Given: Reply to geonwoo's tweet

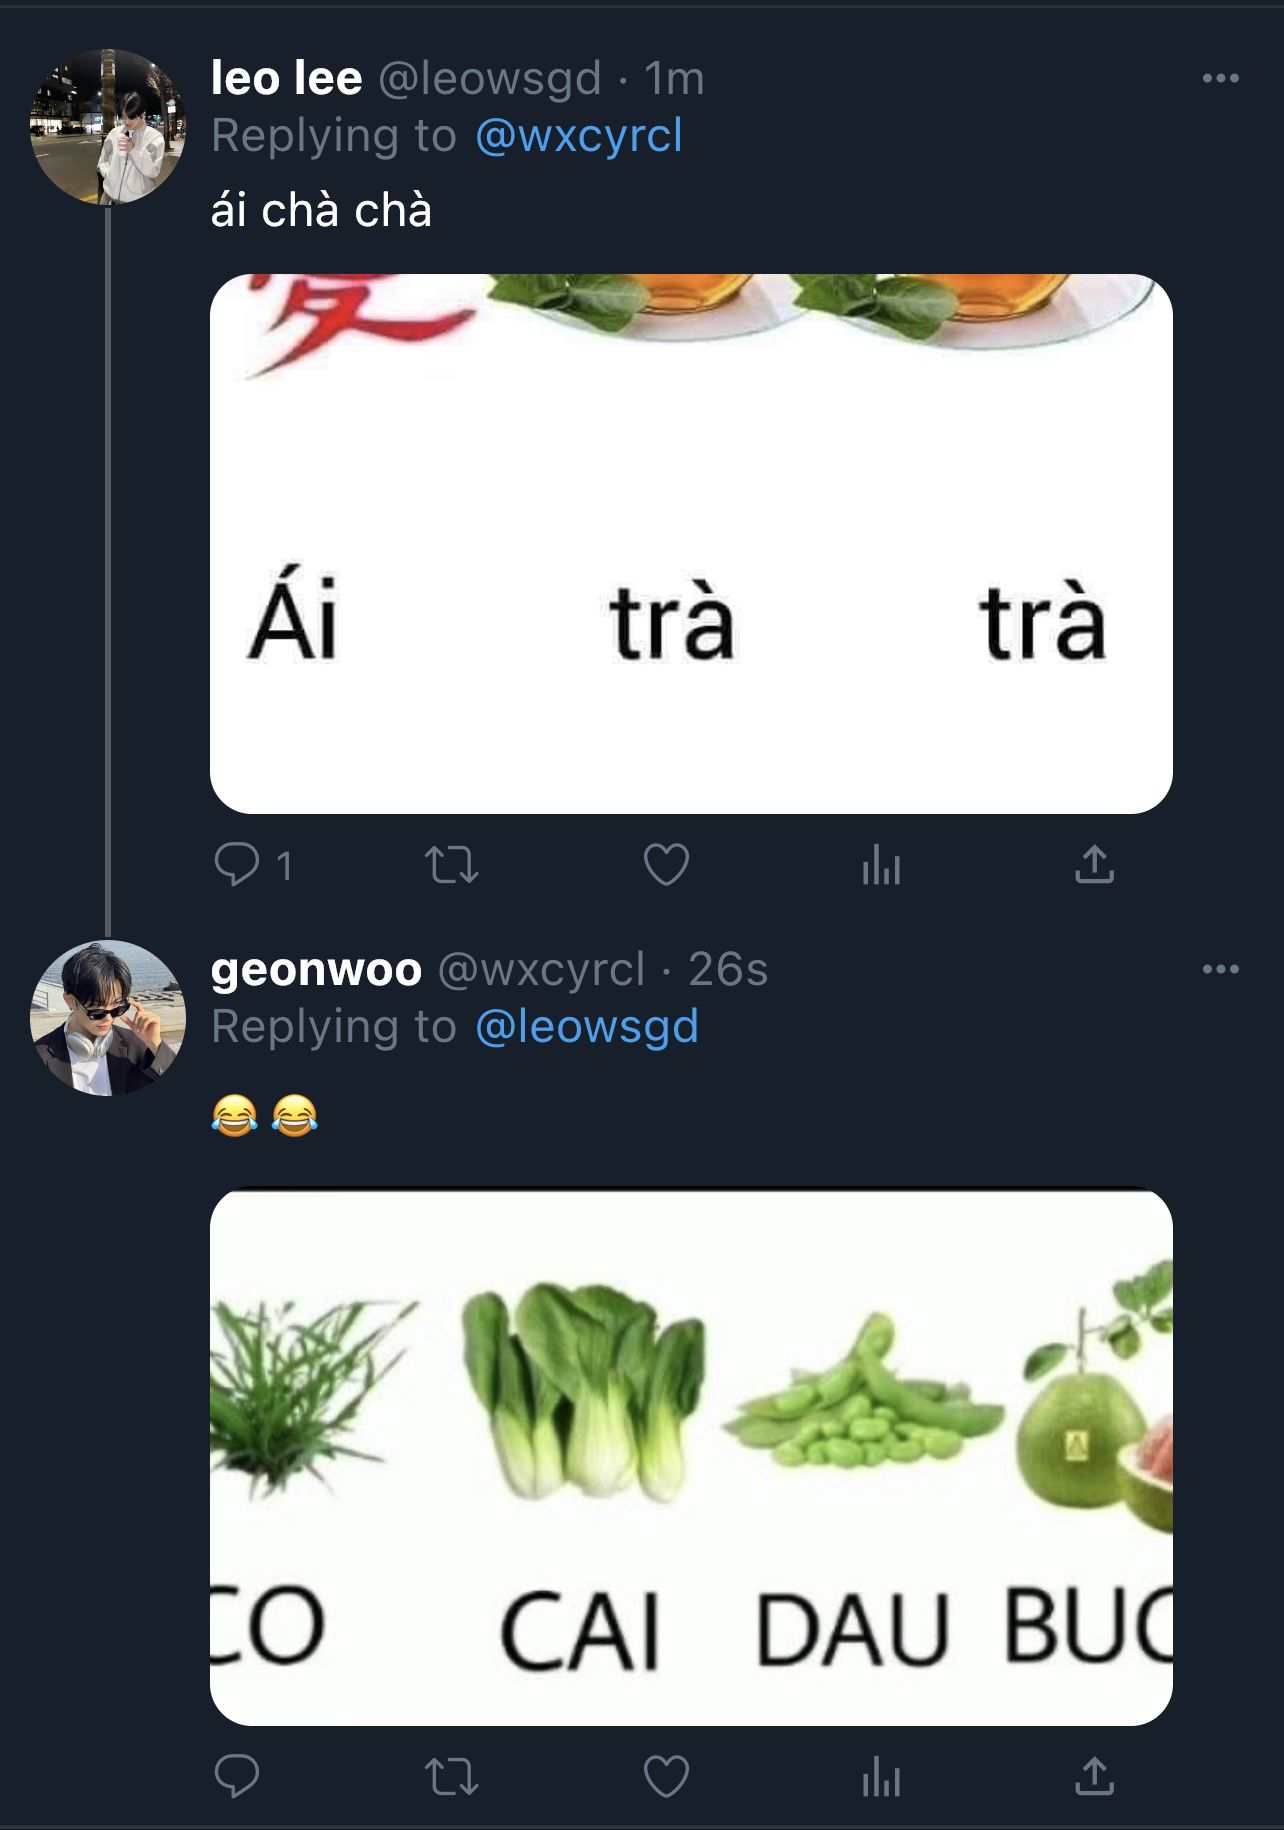Looking at the screenshot, I should click(237, 1776).
